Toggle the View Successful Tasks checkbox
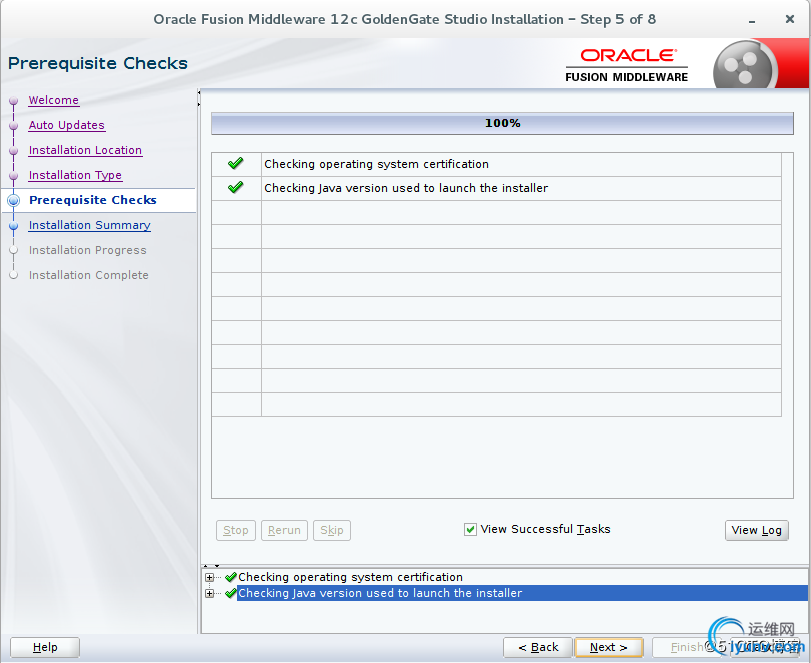The image size is (811, 663). (x=470, y=530)
